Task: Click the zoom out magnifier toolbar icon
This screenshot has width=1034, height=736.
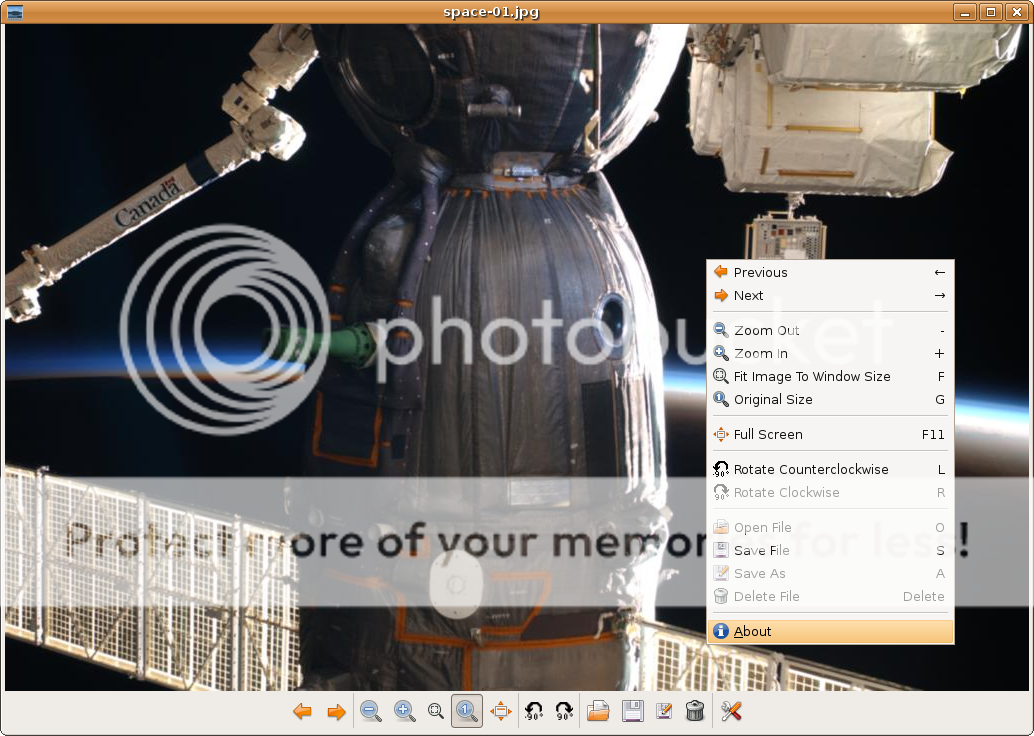Action: point(371,711)
